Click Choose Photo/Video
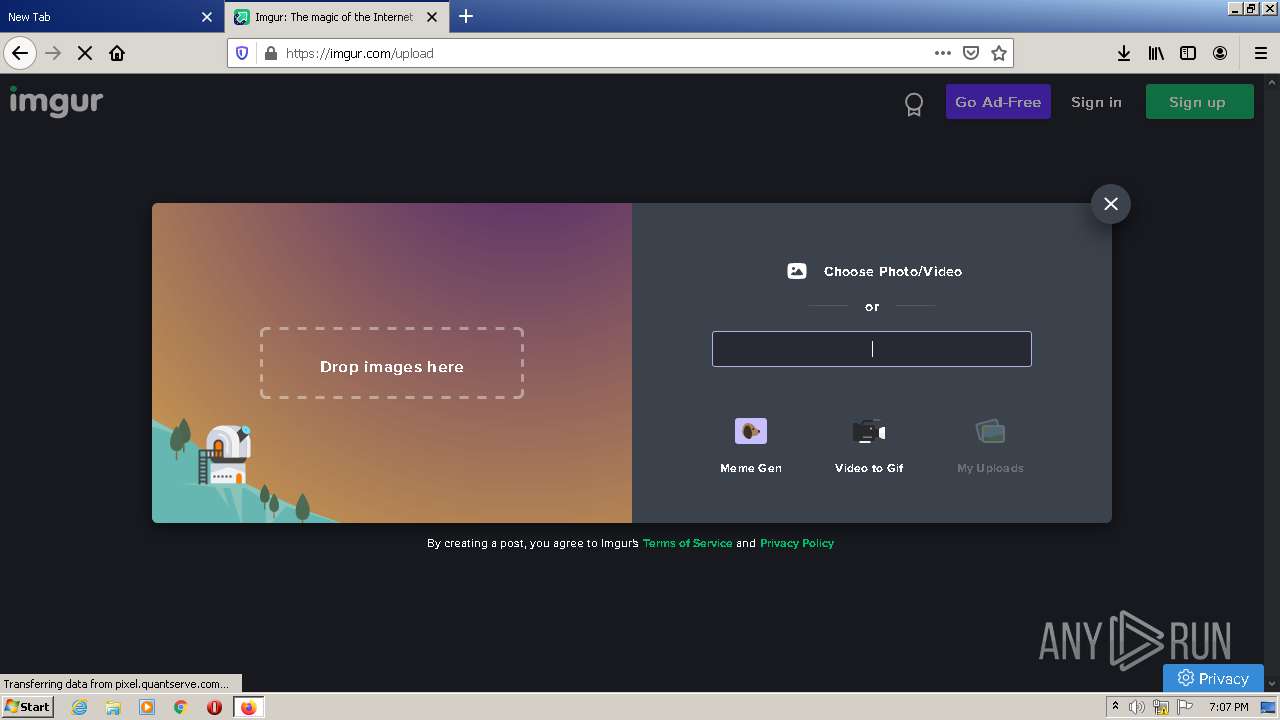This screenshot has height=720, width=1280. 874,271
